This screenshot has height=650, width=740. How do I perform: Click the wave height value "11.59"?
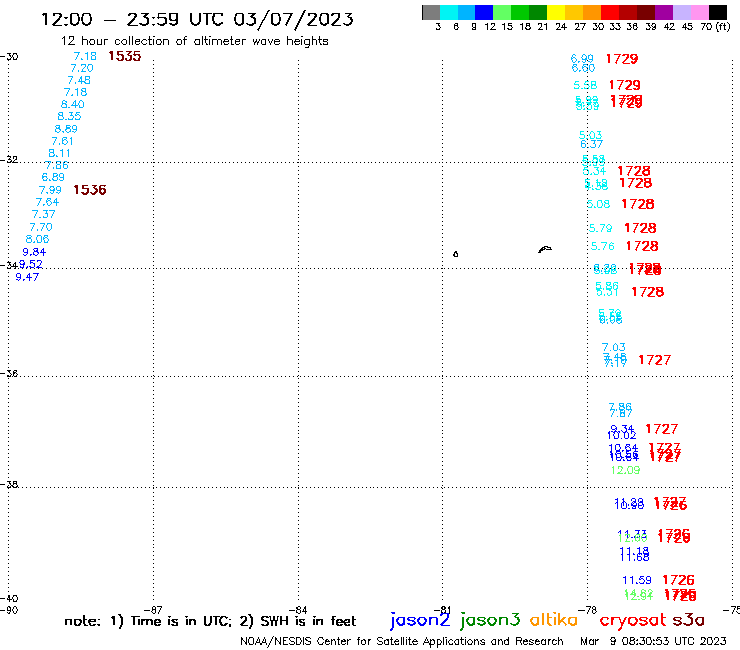tap(637, 580)
